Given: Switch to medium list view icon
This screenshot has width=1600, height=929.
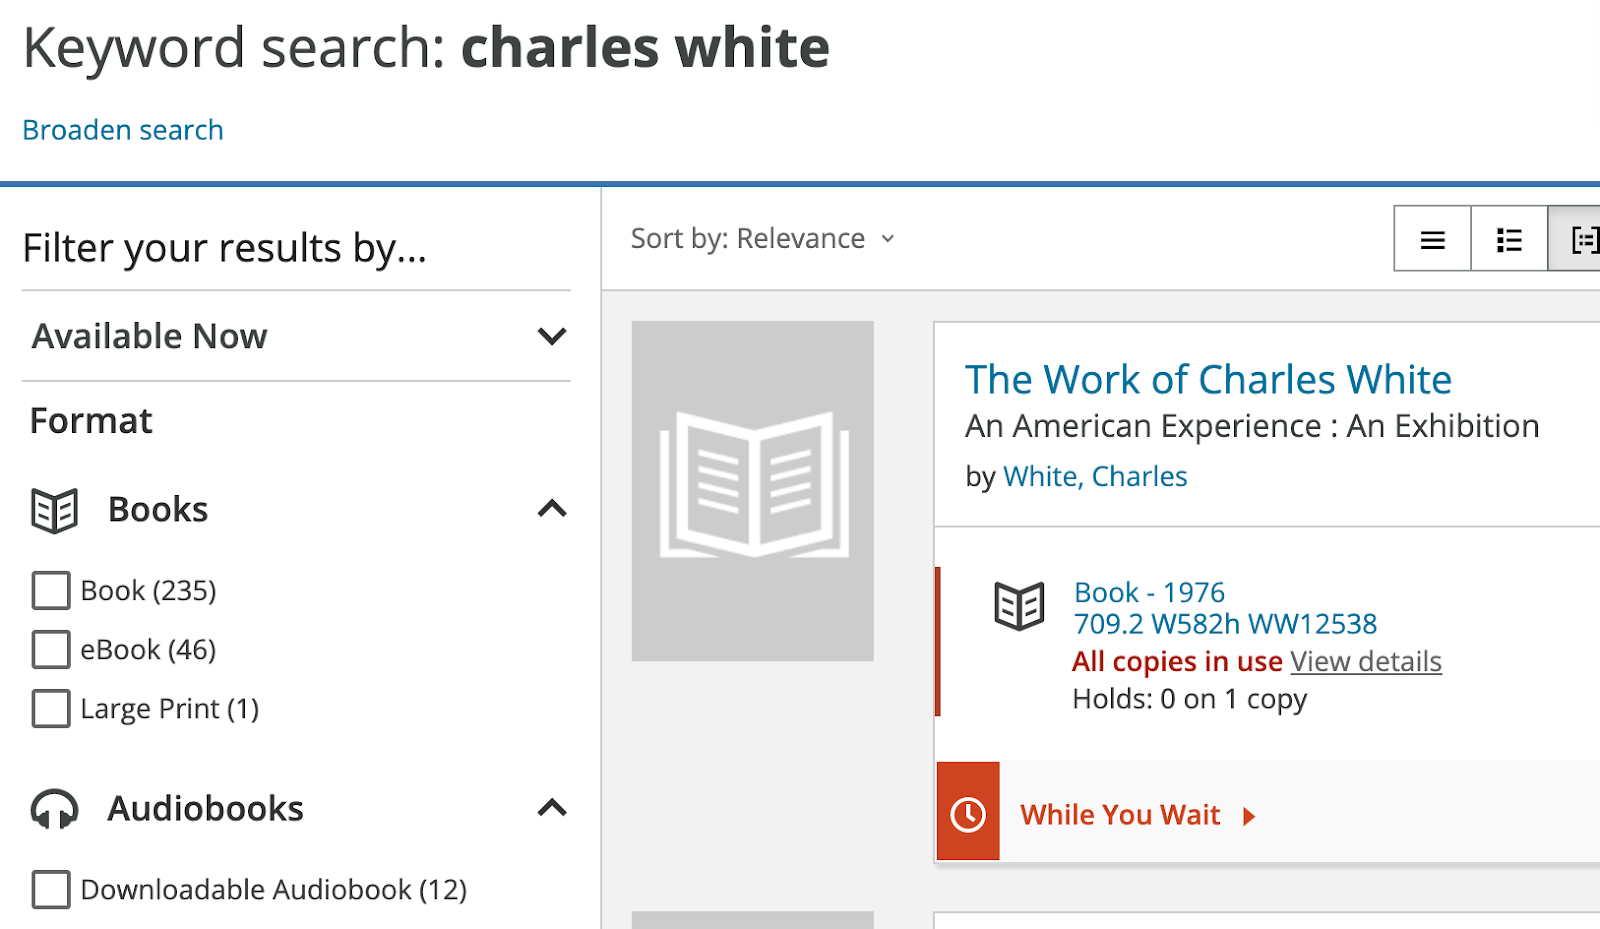Looking at the screenshot, I should point(1509,239).
